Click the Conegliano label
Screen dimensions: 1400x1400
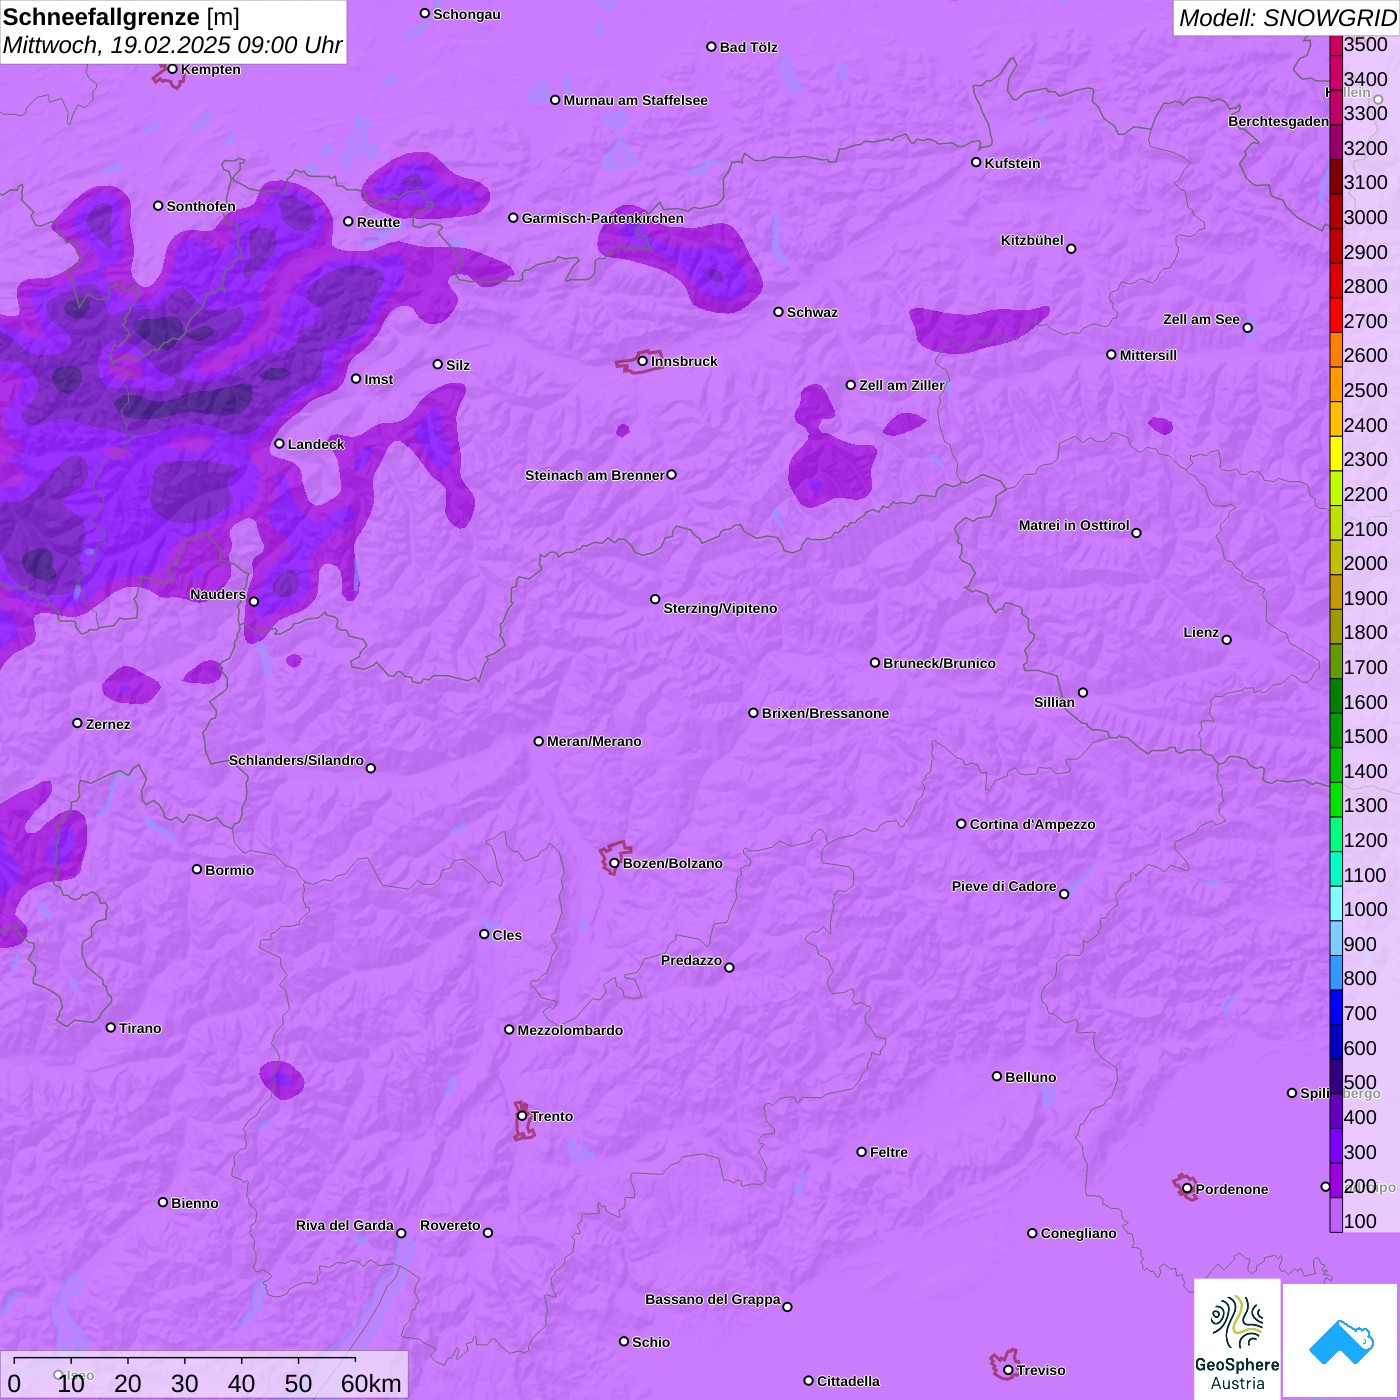1078,1233
